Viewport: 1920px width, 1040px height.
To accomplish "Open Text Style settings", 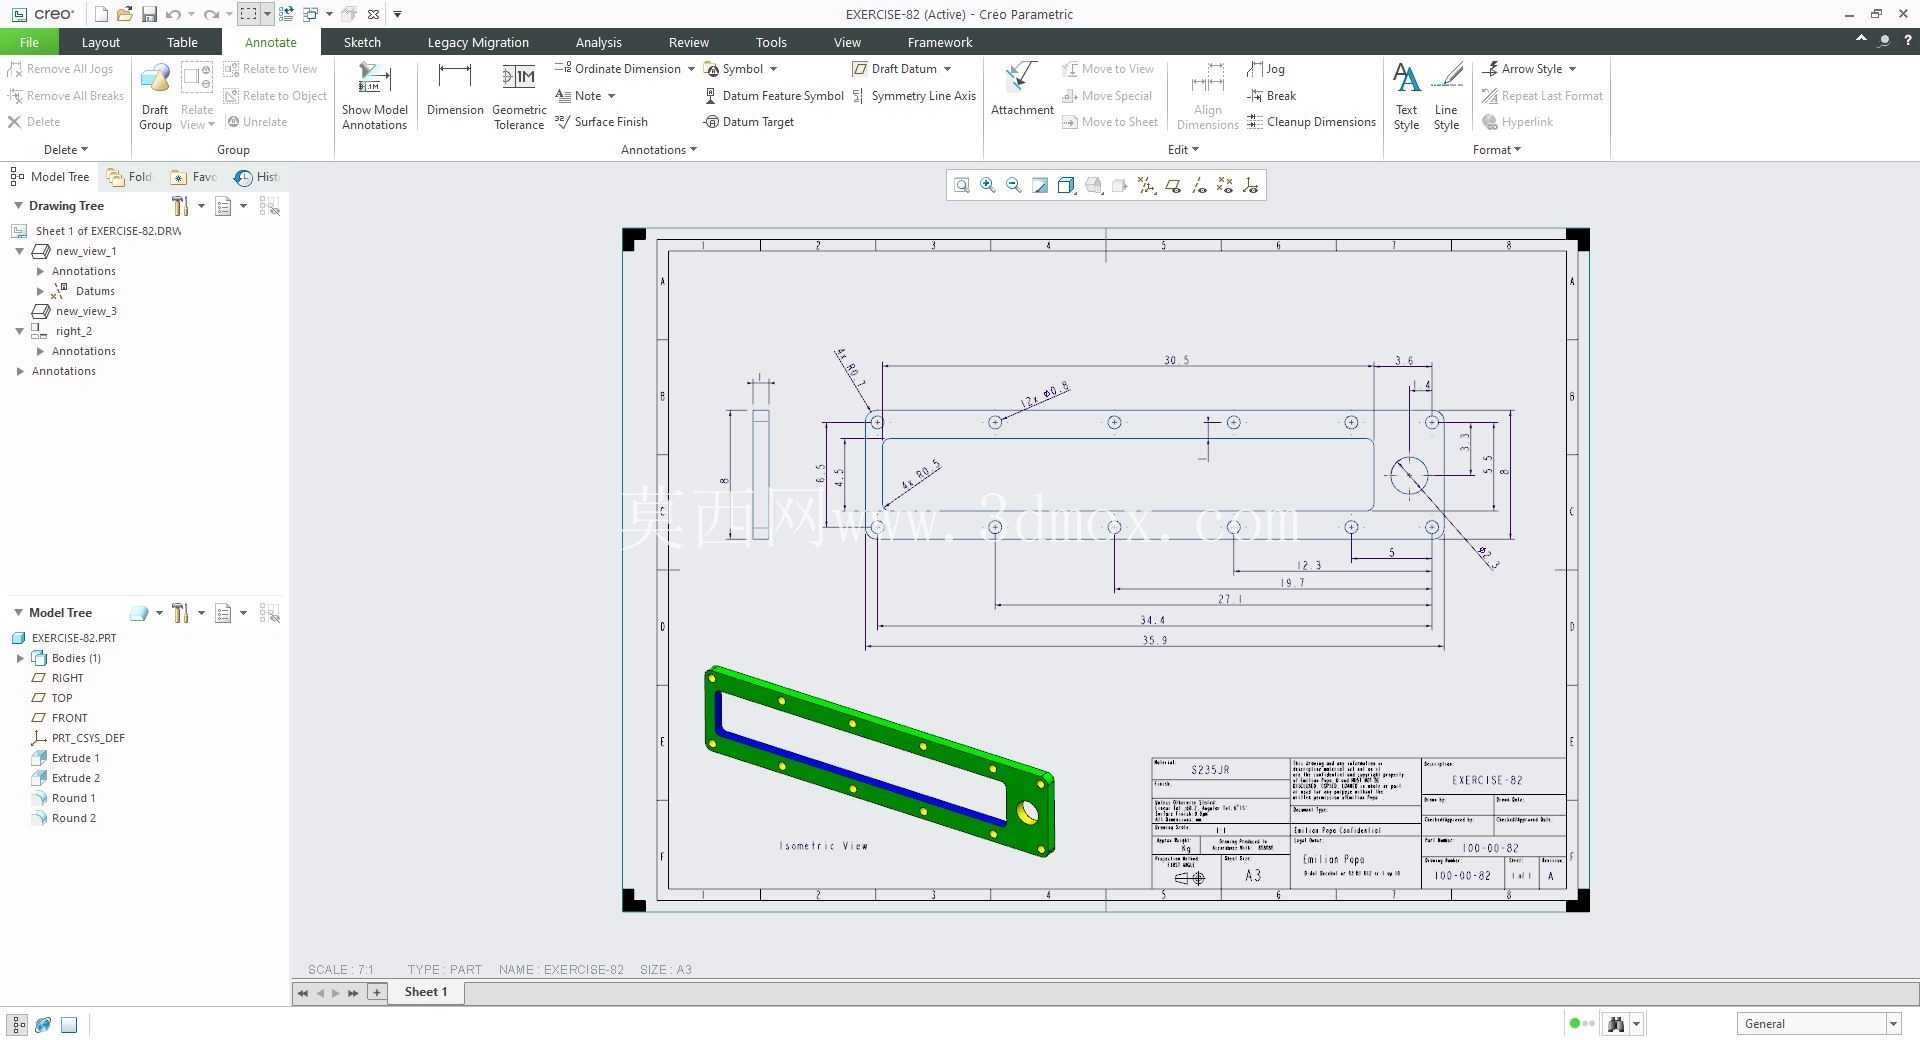I will tap(1406, 96).
